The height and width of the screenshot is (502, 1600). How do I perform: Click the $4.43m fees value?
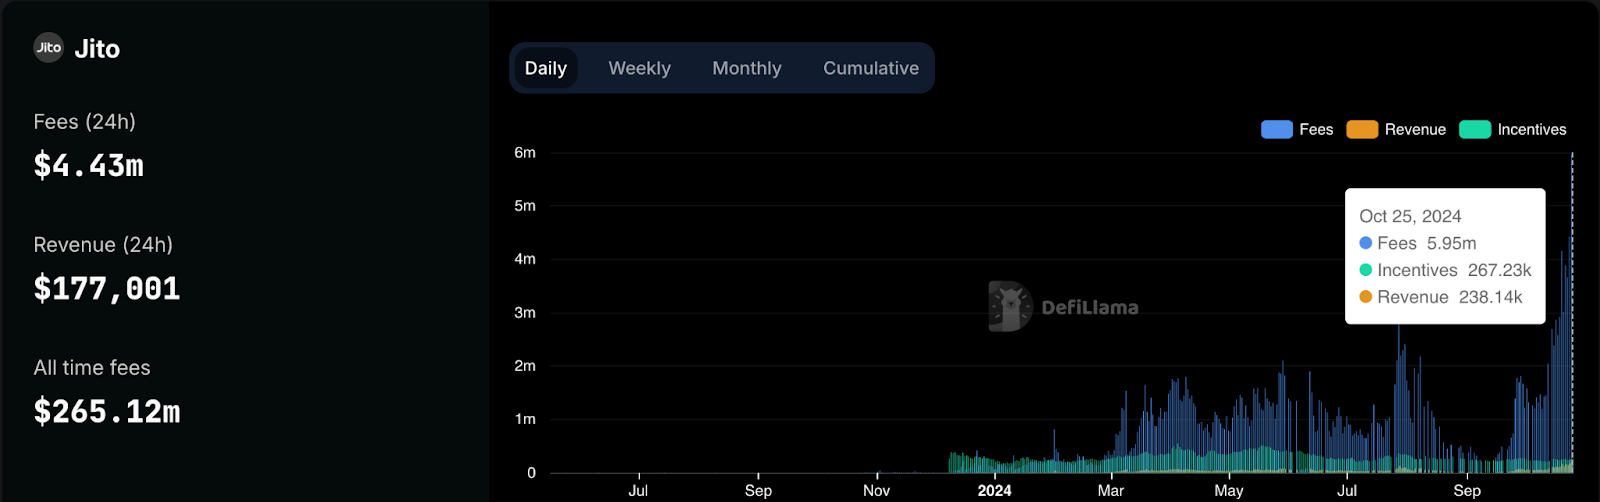click(x=89, y=165)
